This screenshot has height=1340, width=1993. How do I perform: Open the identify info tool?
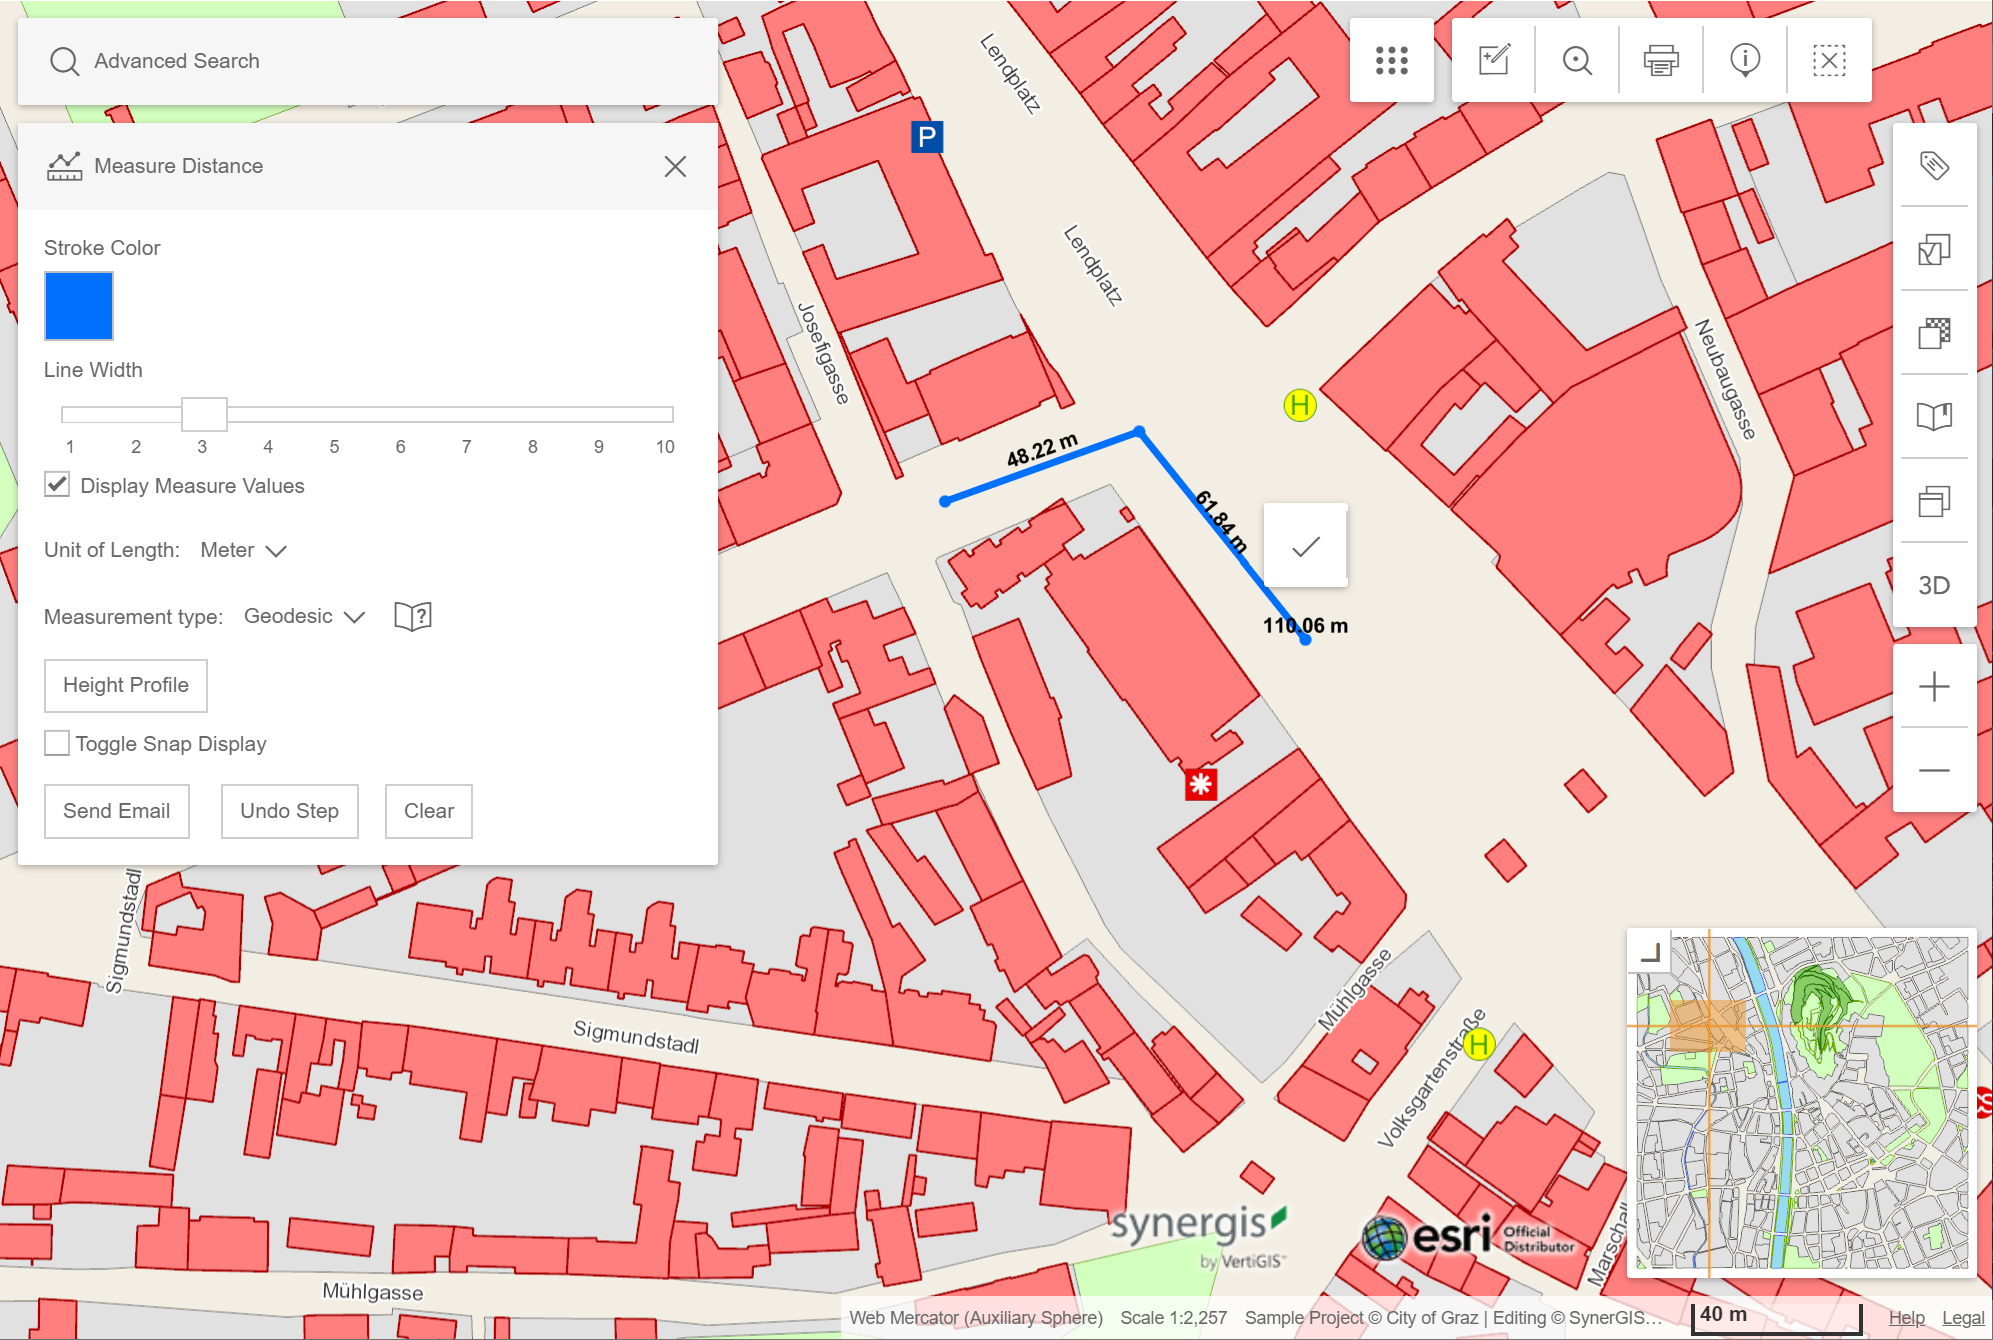[1745, 60]
